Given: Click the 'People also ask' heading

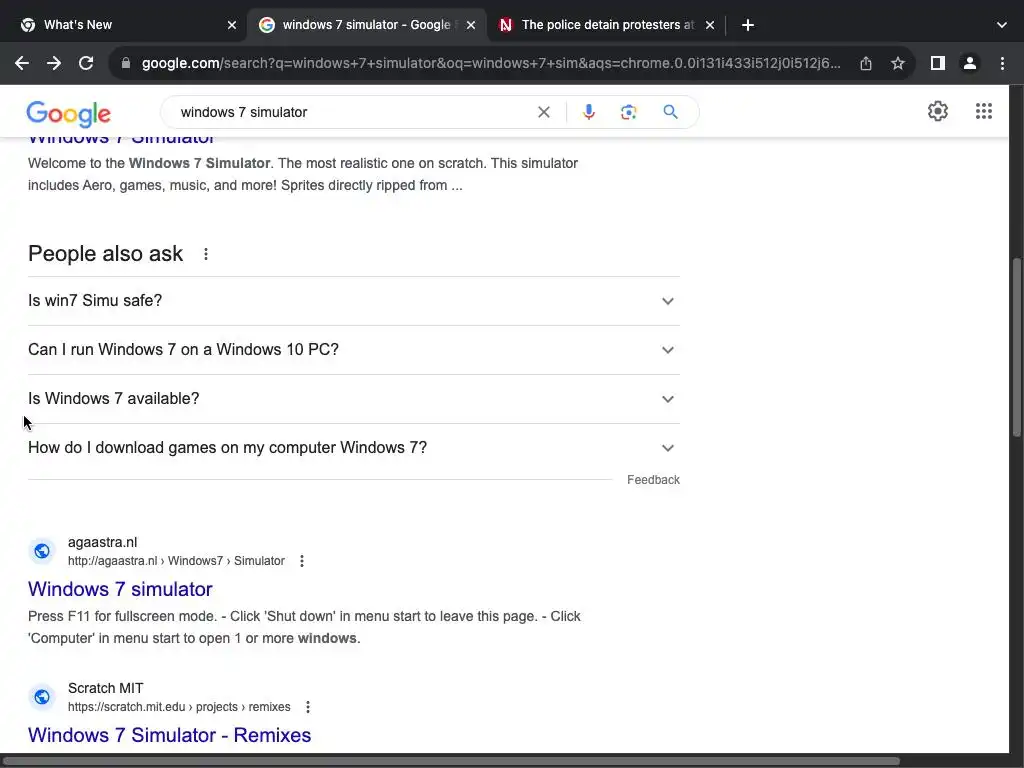Looking at the screenshot, I should click(105, 254).
